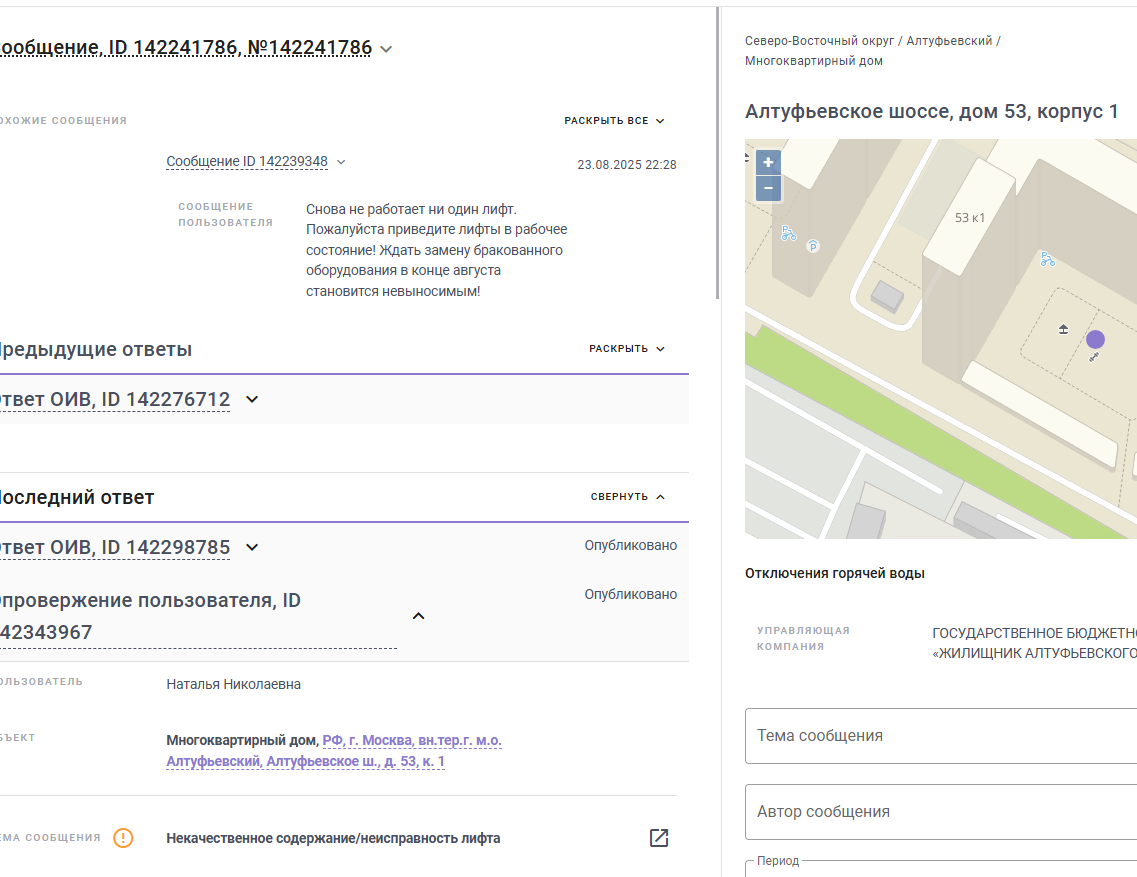Click the playground icon on the map
The width and height of the screenshot is (1137, 877).
1063,329
